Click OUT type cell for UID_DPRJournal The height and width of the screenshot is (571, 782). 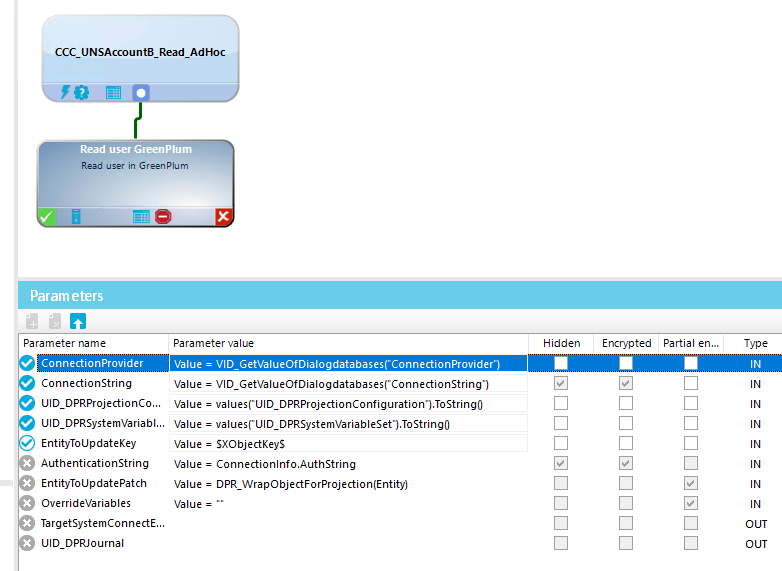tap(756, 544)
